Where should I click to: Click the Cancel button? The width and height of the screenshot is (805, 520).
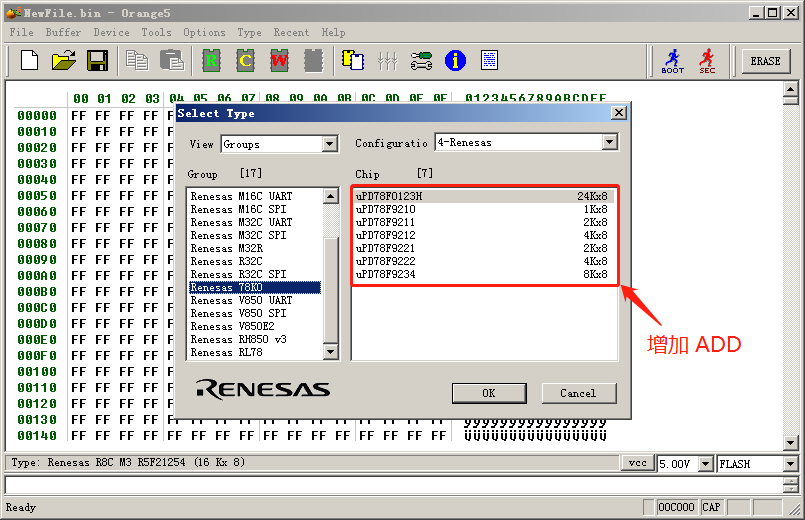578,393
